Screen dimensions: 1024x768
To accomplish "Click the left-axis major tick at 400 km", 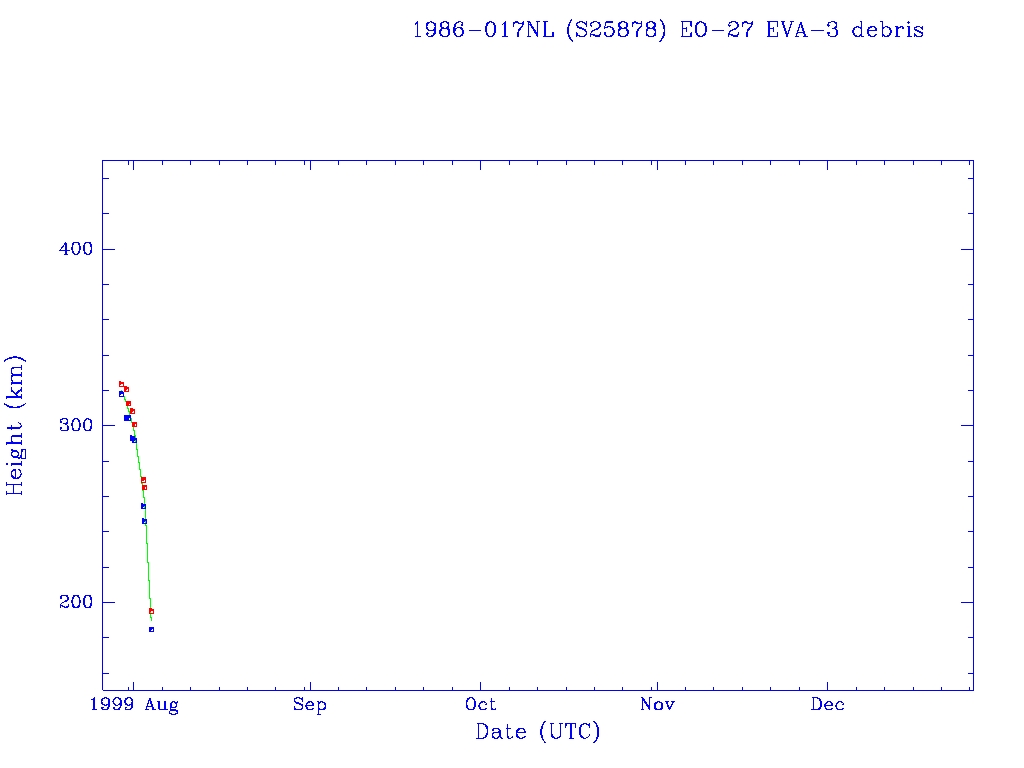I will click(108, 249).
